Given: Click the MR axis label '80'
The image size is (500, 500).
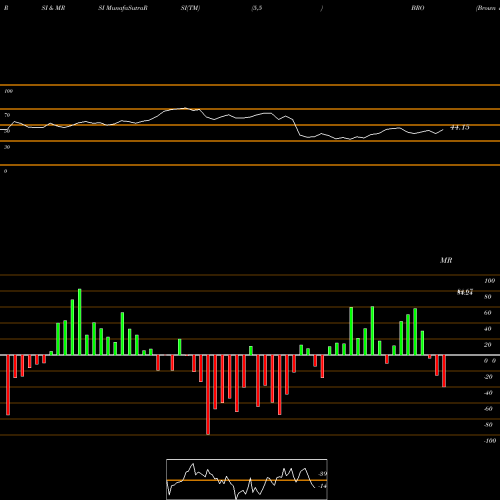Looking at the screenshot, I should point(488,297).
